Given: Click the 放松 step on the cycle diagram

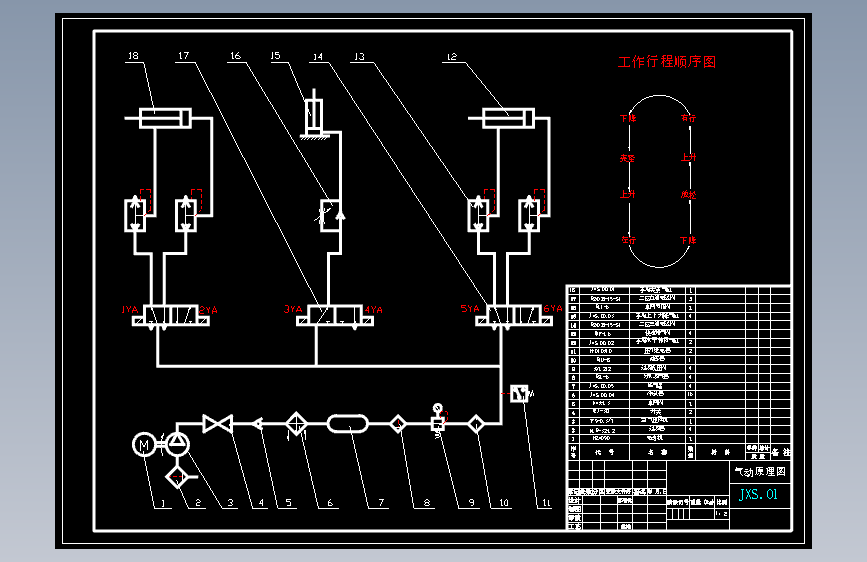Looking at the screenshot, I should point(688,194).
